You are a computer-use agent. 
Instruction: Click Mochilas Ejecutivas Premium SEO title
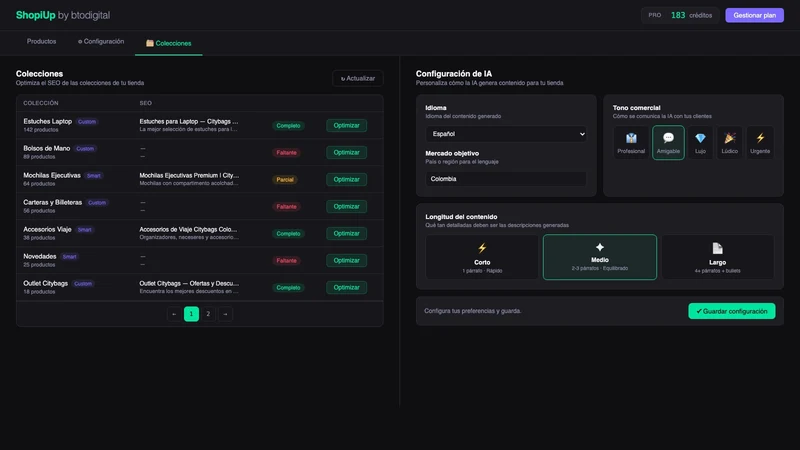(x=189, y=176)
